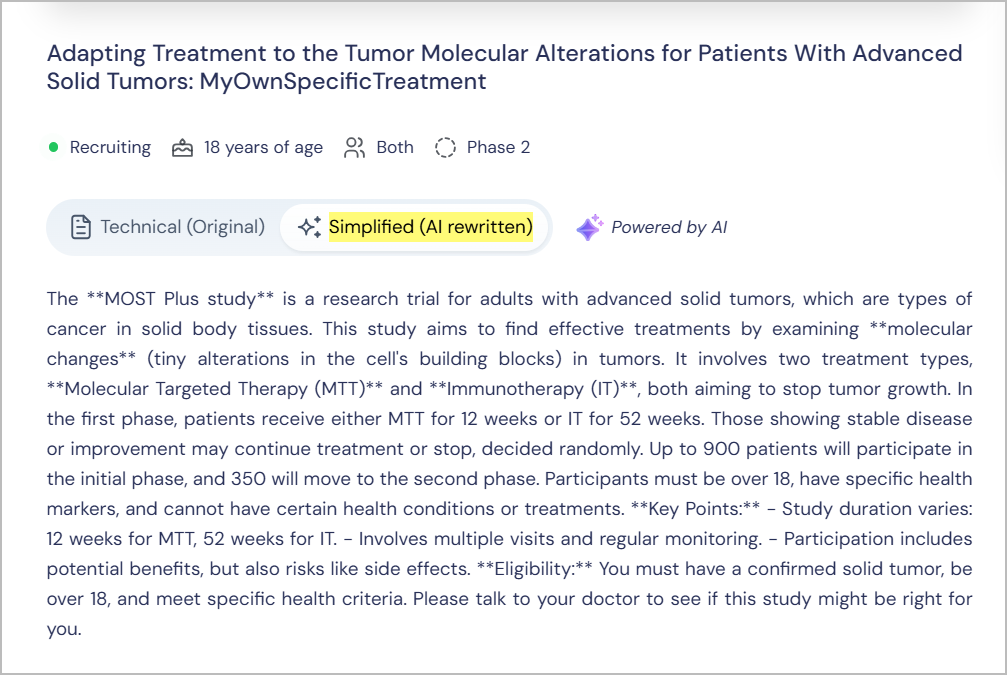Click the green Recruiting status dot
1007x675 pixels.
[x=54, y=148]
